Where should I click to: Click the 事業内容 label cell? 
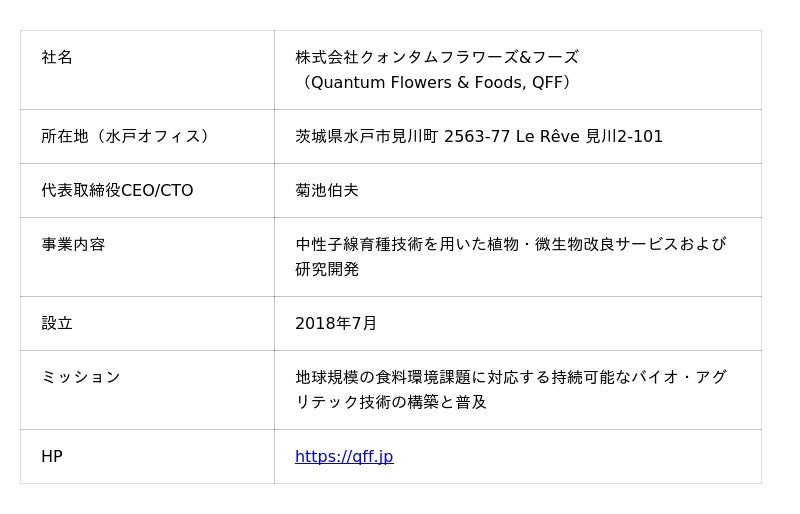pyautogui.click(x=73, y=245)
